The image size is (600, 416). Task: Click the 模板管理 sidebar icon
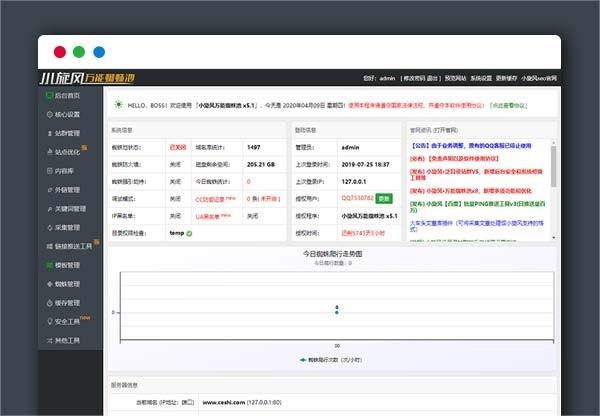pos(48,265)
